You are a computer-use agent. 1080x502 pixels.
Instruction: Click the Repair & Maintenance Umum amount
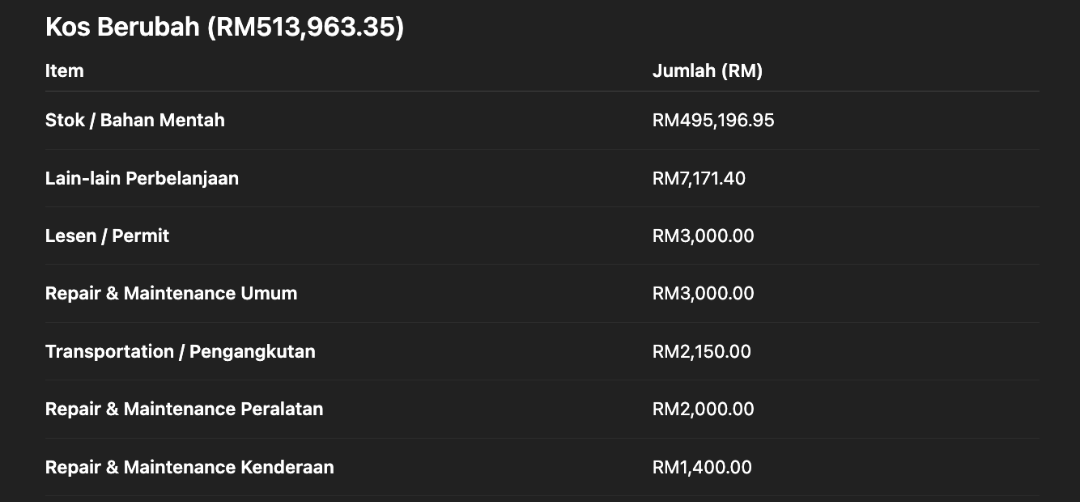[703, 294]
